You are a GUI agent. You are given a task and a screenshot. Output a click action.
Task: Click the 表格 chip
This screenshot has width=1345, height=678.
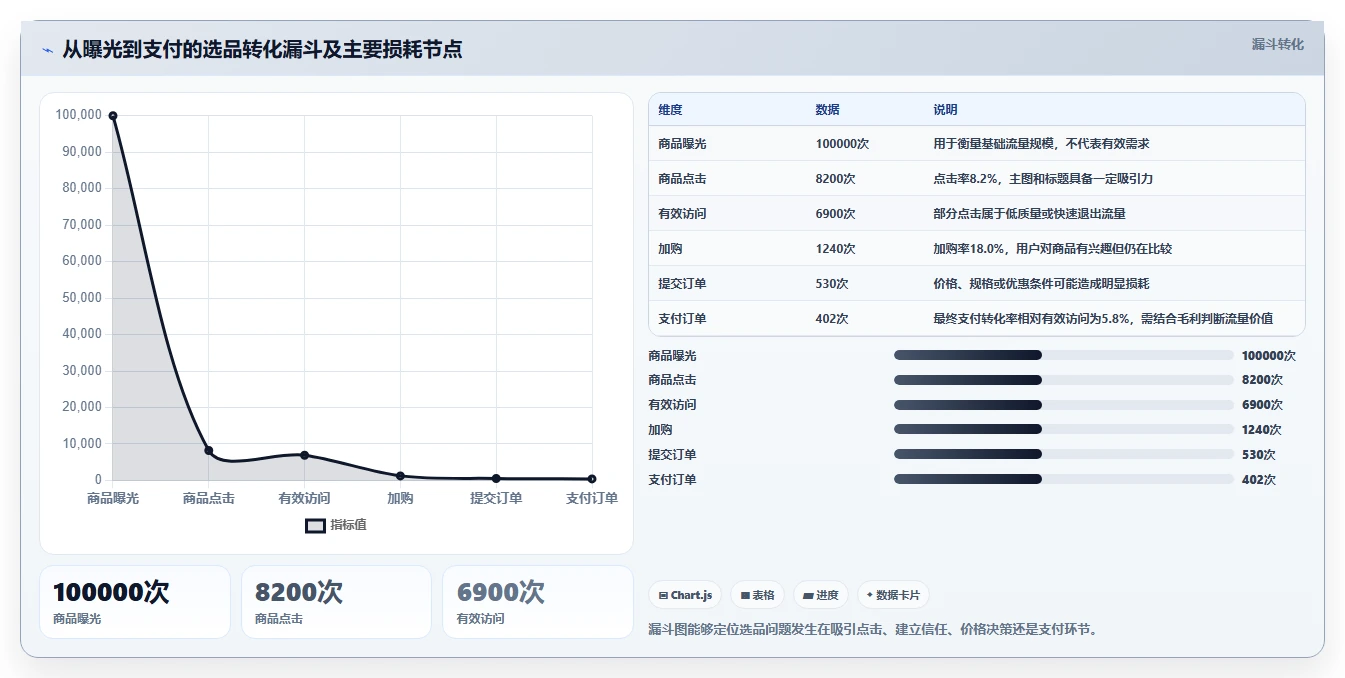[758, 595]
